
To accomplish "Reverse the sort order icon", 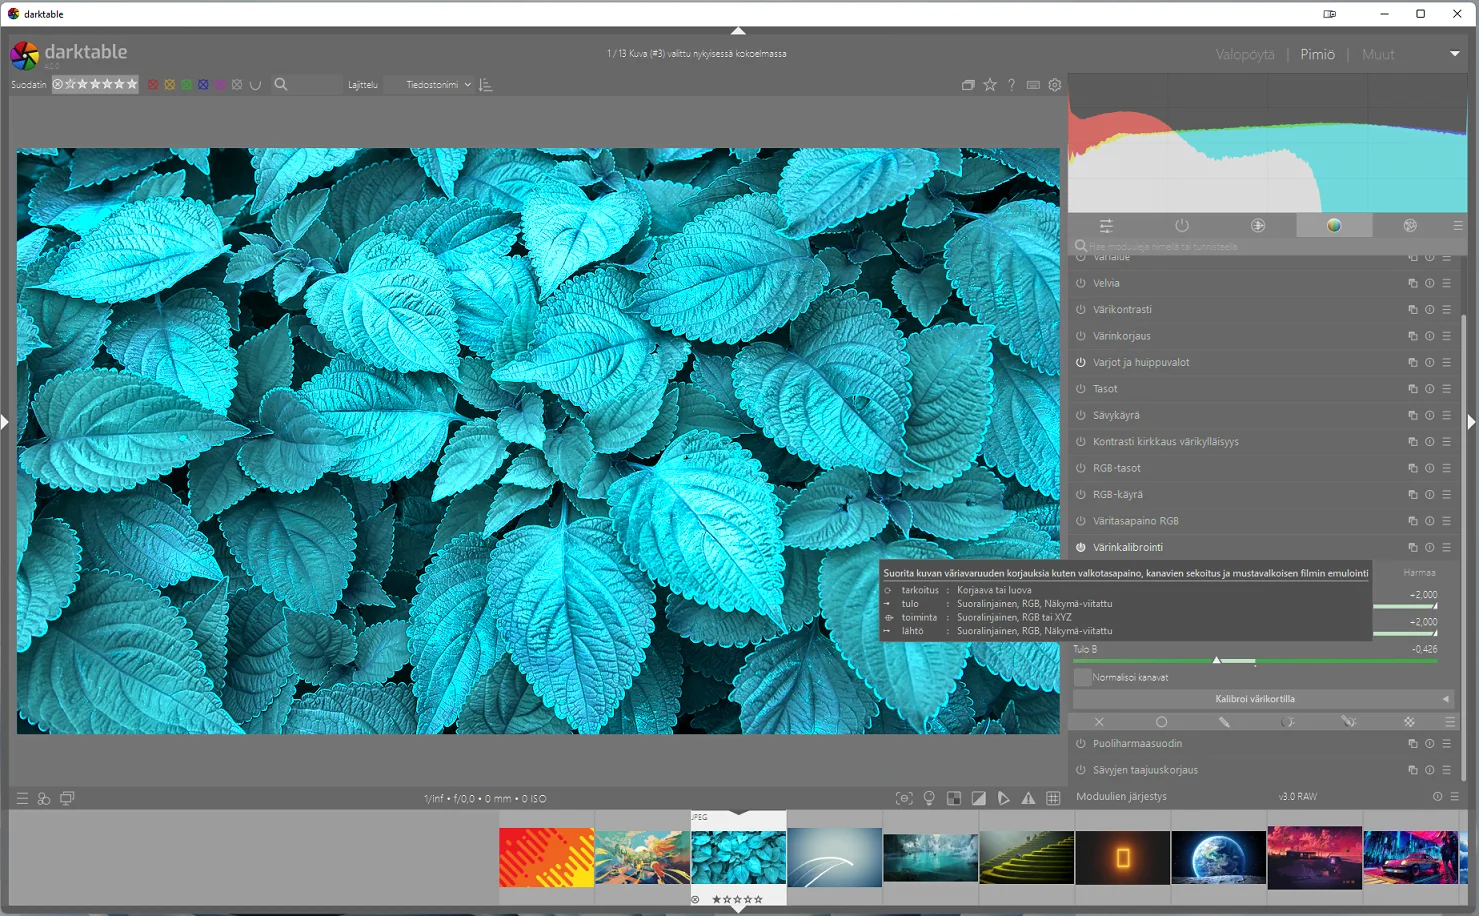I will click(486, 85).
